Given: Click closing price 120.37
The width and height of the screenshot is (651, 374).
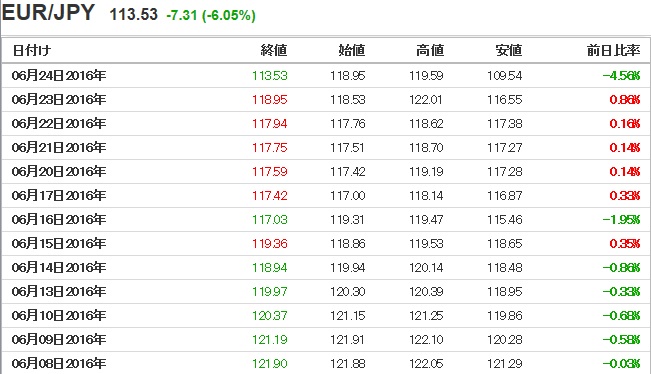Looking at the screenshot, I should [x=270, y=316].
